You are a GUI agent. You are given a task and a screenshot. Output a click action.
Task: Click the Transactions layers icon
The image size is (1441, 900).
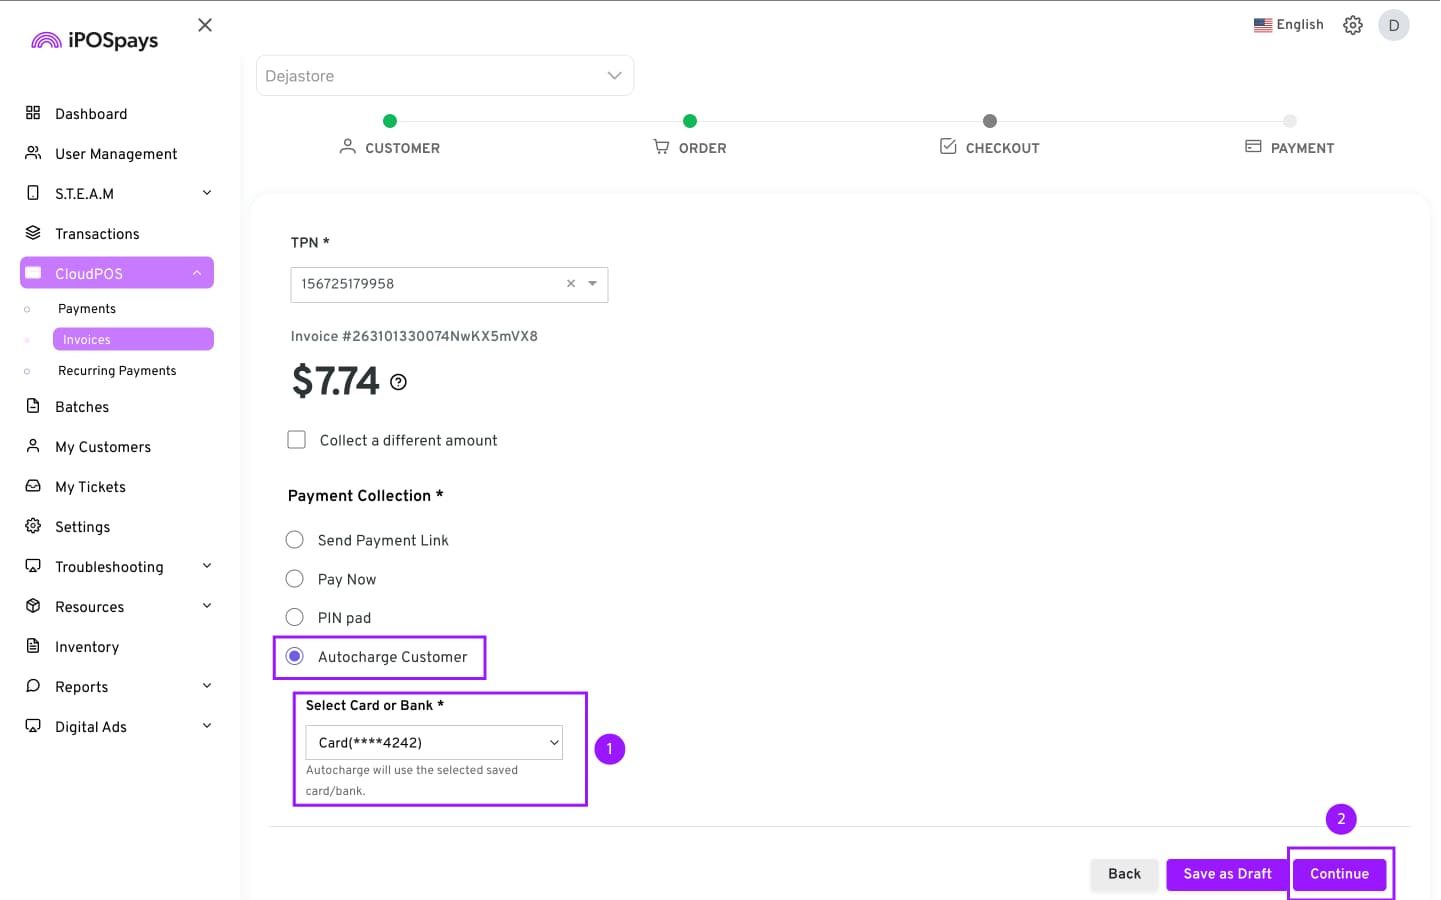pyautogui.click(x=33, y=233)
